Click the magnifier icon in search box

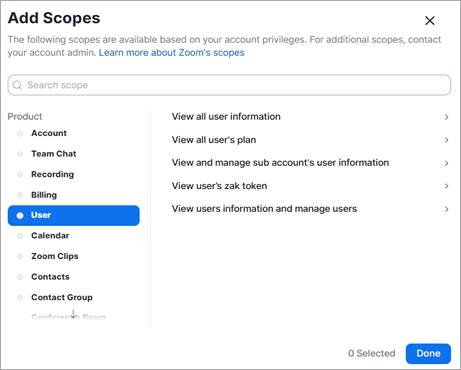coord(17,85)
